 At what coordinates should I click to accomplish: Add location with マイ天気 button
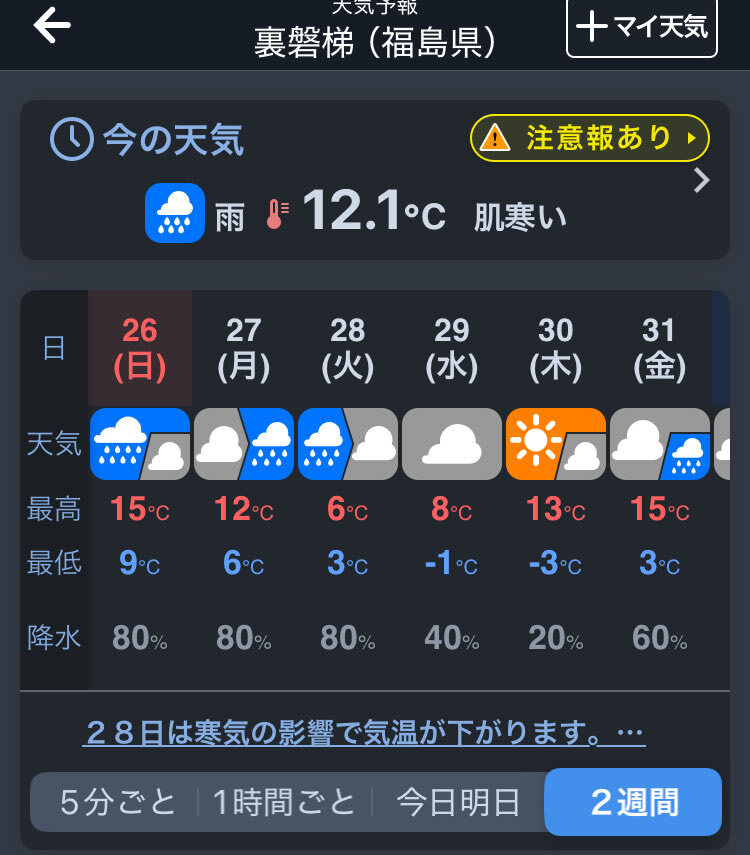[x=643, y=27]
